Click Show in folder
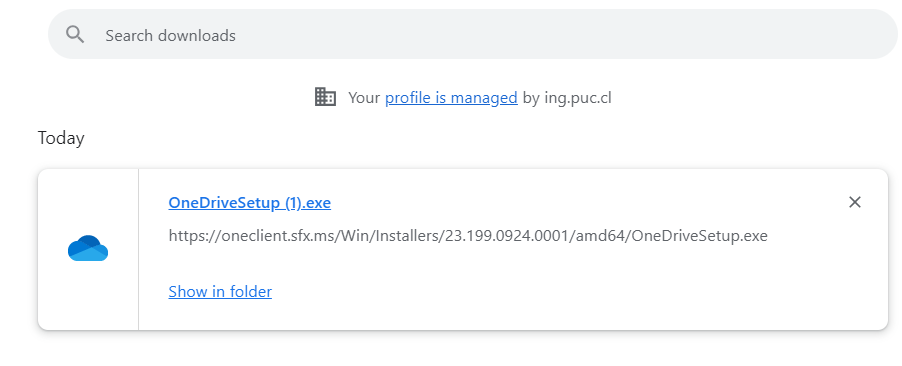Viewport: 902px width, 366px height. click(220, 291)
